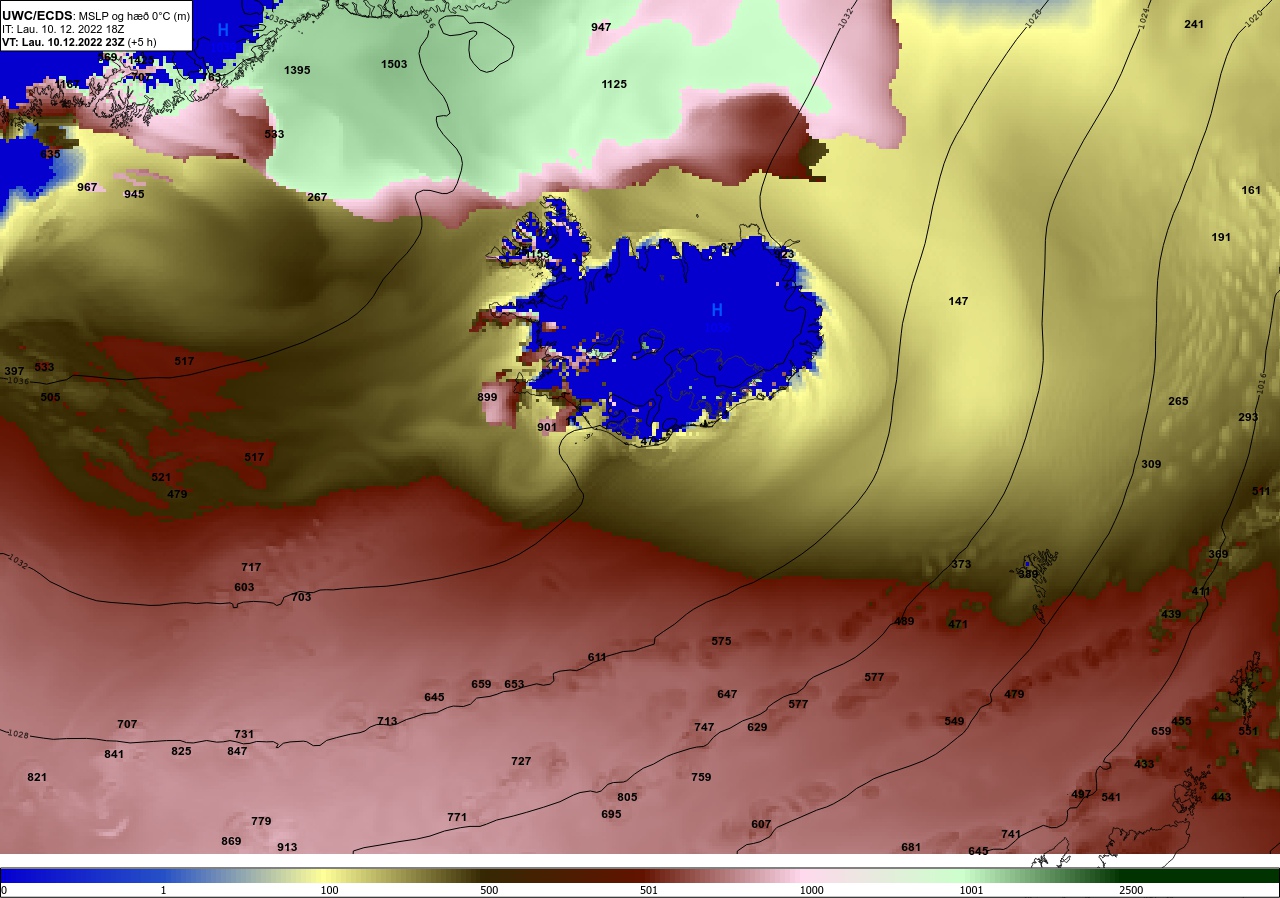Click the UWC/ECDS title text
Screen dimensions: 1280x898
click(37, 15)
